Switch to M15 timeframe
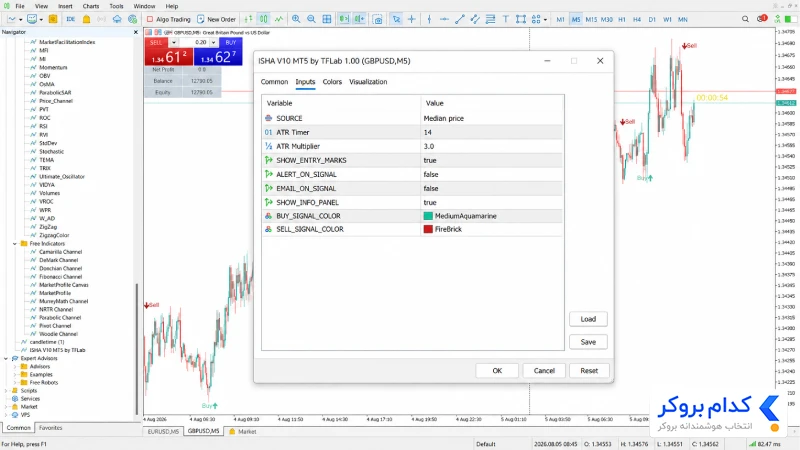Viewport: 800px width, 450px height. 591,19
